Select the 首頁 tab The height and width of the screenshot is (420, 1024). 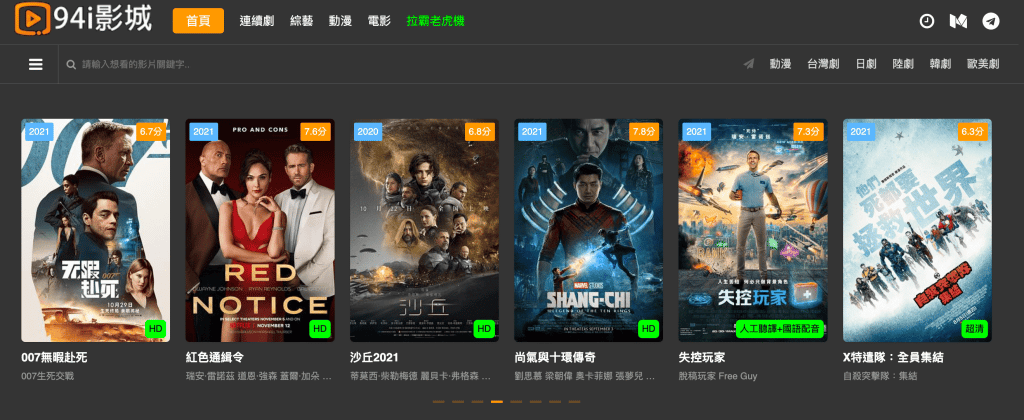pos(198,21)
